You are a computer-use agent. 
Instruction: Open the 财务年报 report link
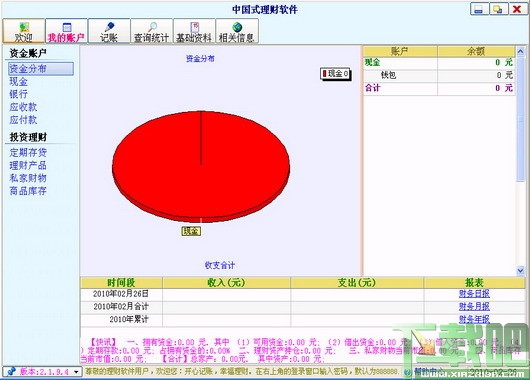tap(474, 319)
